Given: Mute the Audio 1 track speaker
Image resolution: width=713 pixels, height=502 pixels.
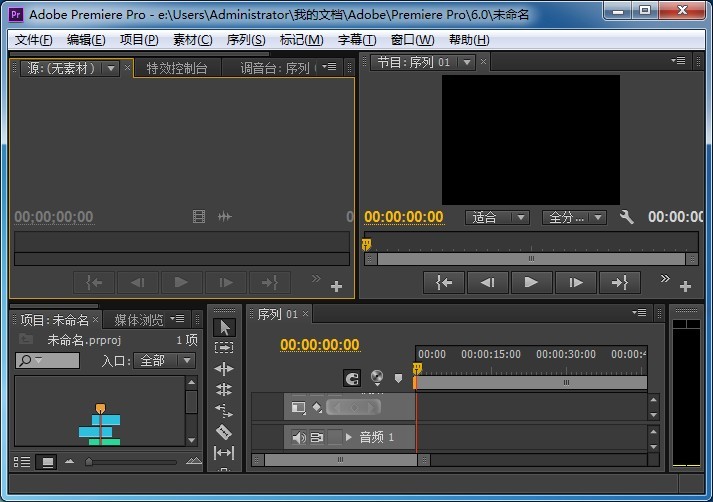Looking at the screenshot, I should pyautogui.click(x=298, y=437).
